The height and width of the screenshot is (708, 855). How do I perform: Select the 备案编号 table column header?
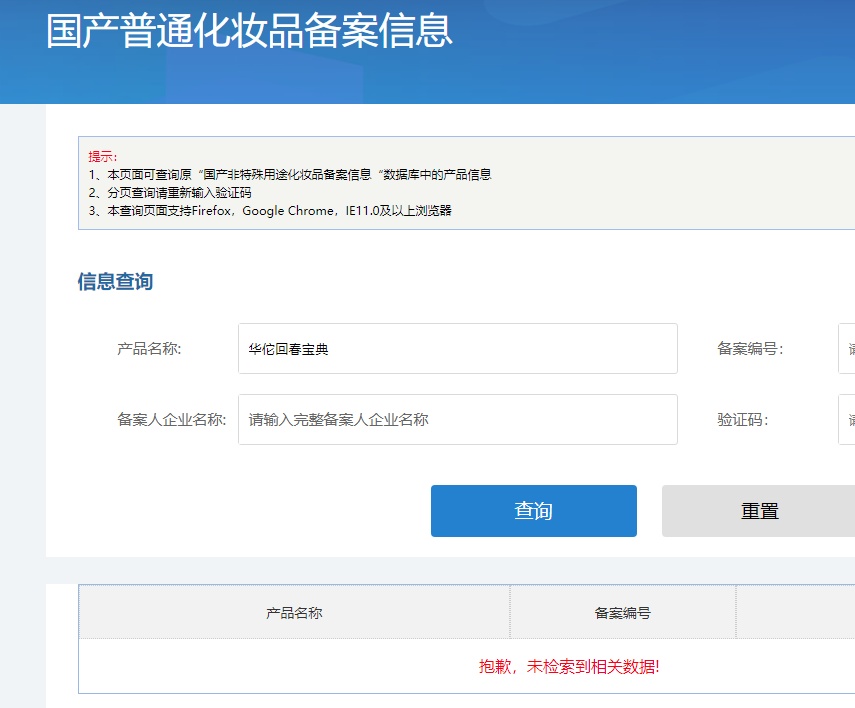coord(622,613)
